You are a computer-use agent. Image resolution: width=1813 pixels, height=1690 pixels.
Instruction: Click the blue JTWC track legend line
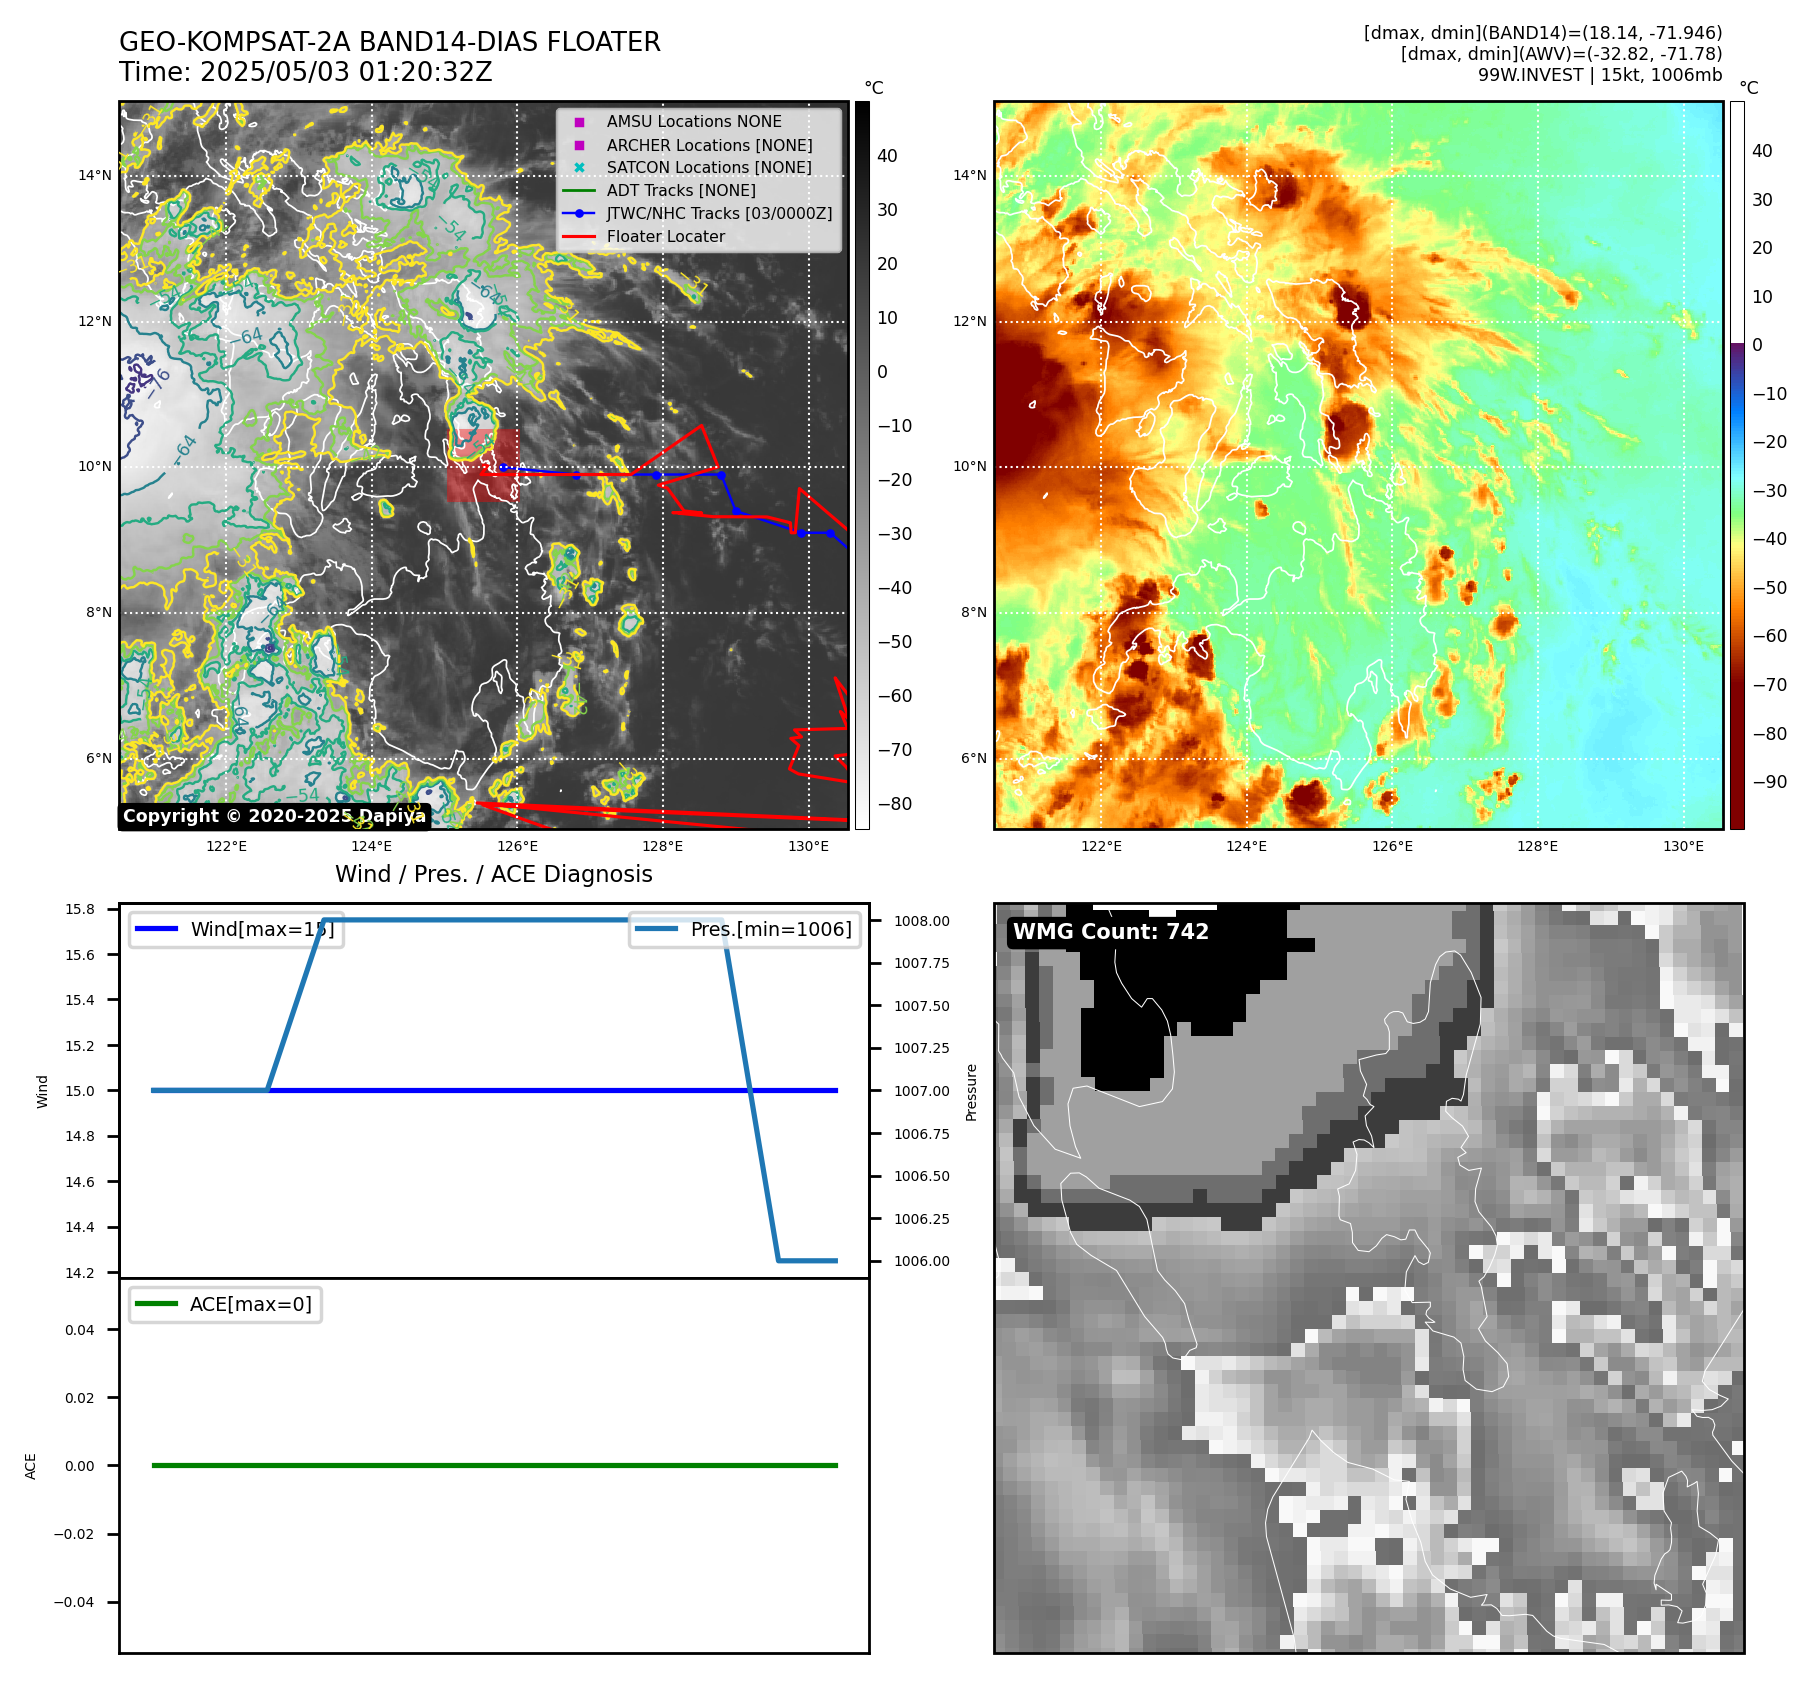click(x=579, y=213)
